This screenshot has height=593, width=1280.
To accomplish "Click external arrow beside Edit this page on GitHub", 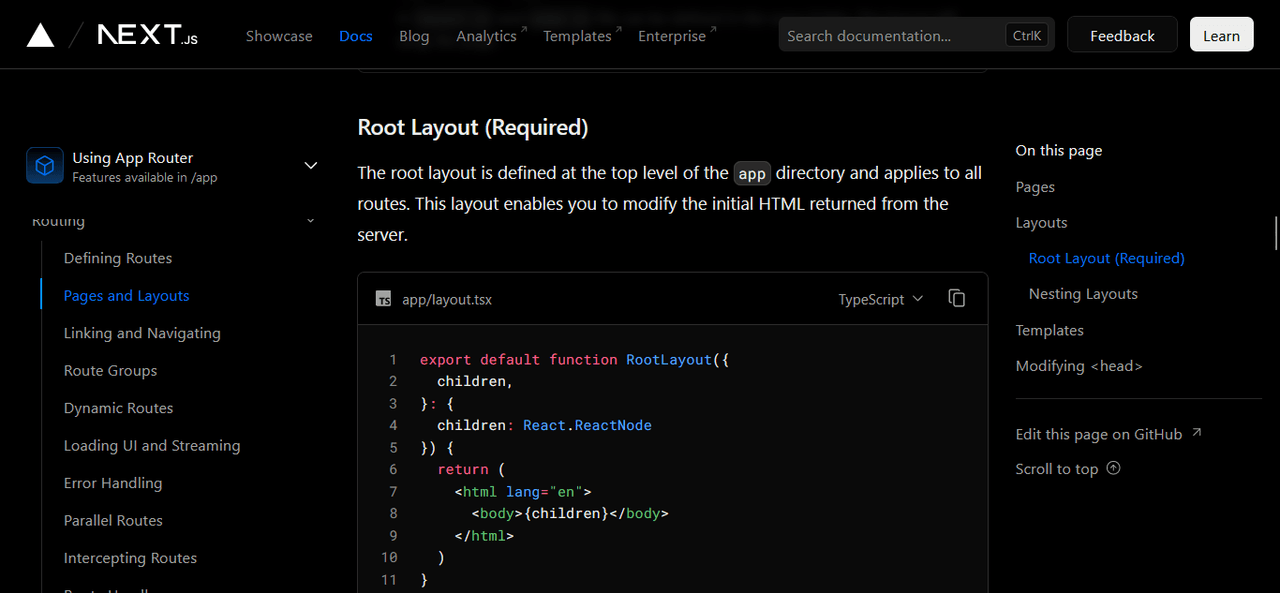I will point(1197,433).
